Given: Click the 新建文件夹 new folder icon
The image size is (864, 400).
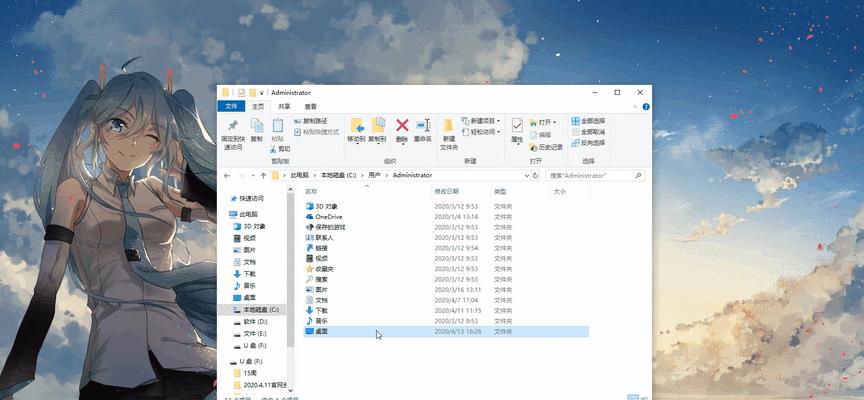Looking at the screenshot, I should (x=449, y=125).
